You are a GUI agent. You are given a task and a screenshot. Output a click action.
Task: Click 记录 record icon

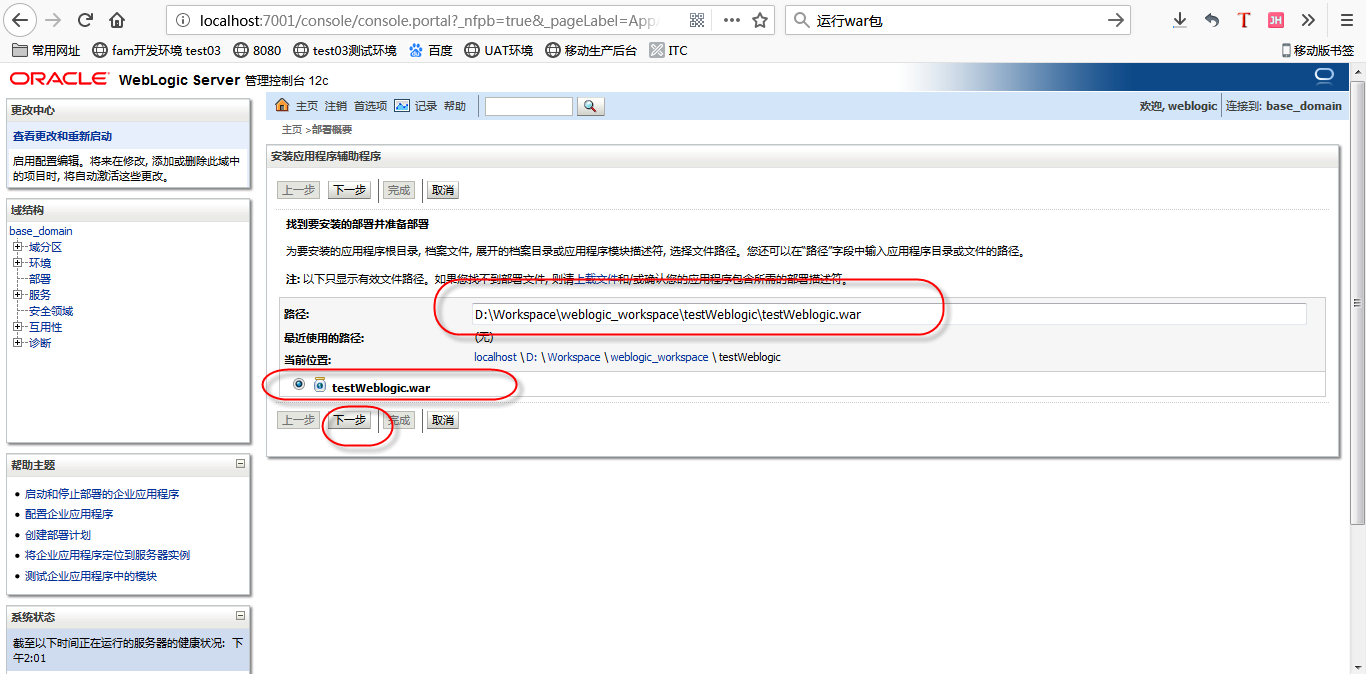[x=402, y=106]
